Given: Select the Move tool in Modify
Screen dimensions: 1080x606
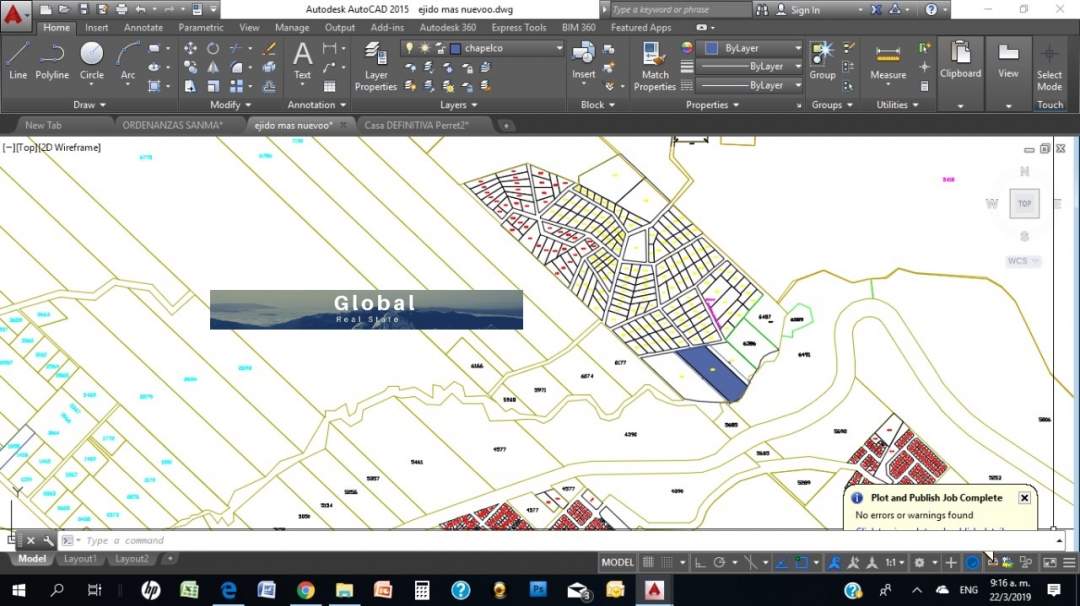Looking at the screenshot, I should (190, 48).
